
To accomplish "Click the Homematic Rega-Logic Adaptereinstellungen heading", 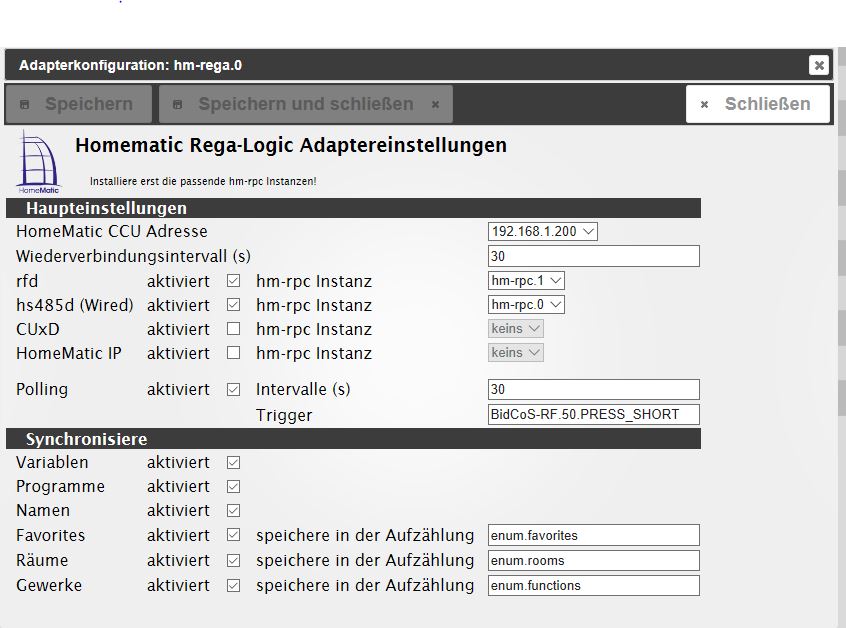I will 291,145.
